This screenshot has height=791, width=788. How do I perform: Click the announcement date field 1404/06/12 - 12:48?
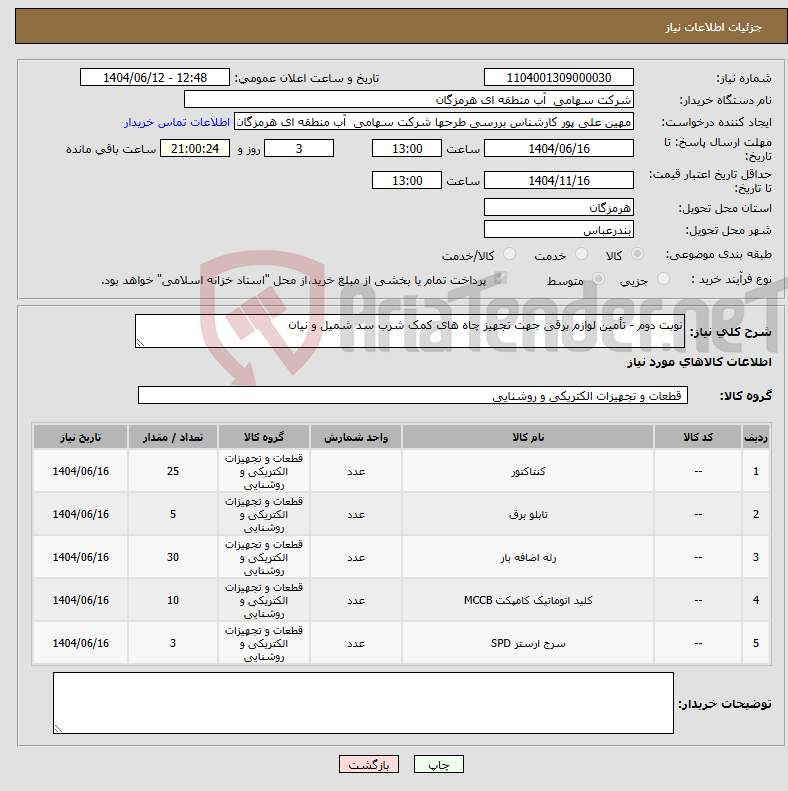[155, 77]
